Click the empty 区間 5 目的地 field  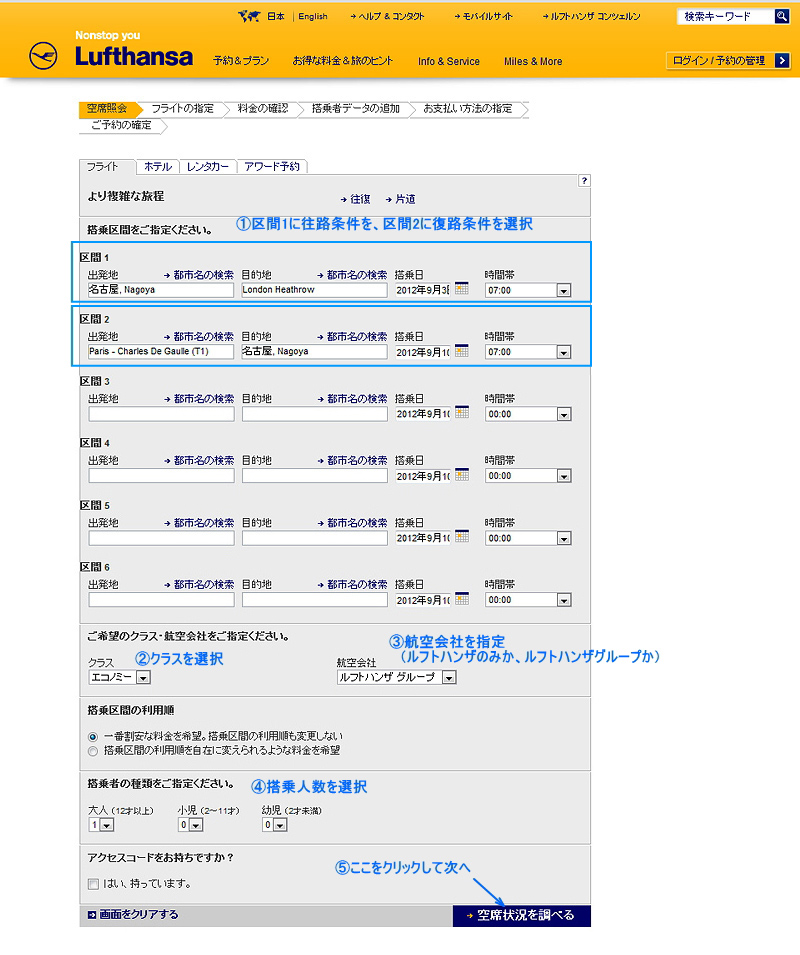coord(314,538)
